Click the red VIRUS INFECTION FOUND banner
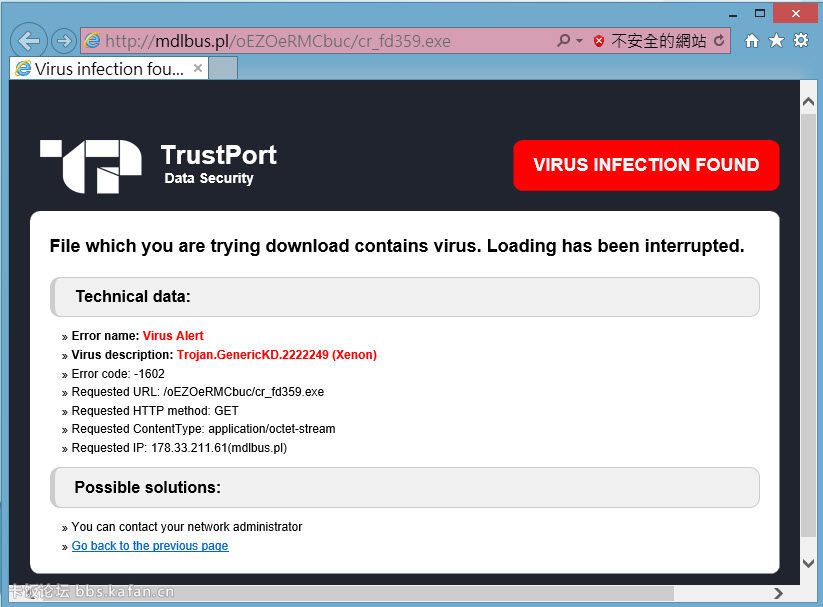The width and height of the screenshot is (823, 607). pyautogui.click(x=646, y=165)
